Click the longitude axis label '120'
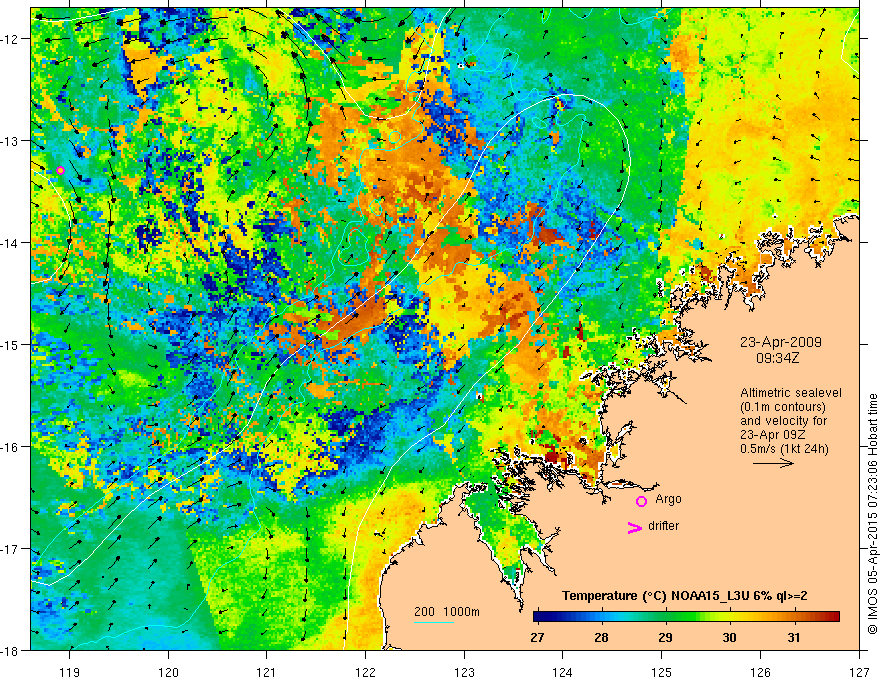The image size is (880, 680). click(x=168, y=672)
